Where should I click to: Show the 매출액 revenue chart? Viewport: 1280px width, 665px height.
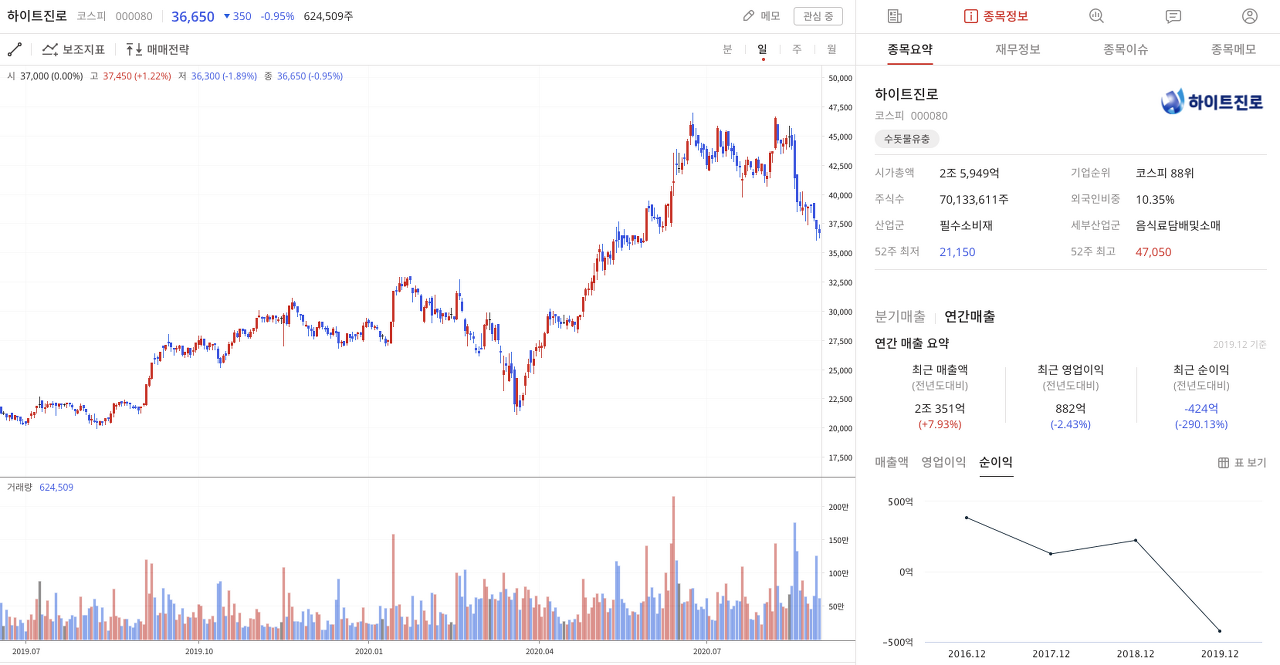coord(892,462)
